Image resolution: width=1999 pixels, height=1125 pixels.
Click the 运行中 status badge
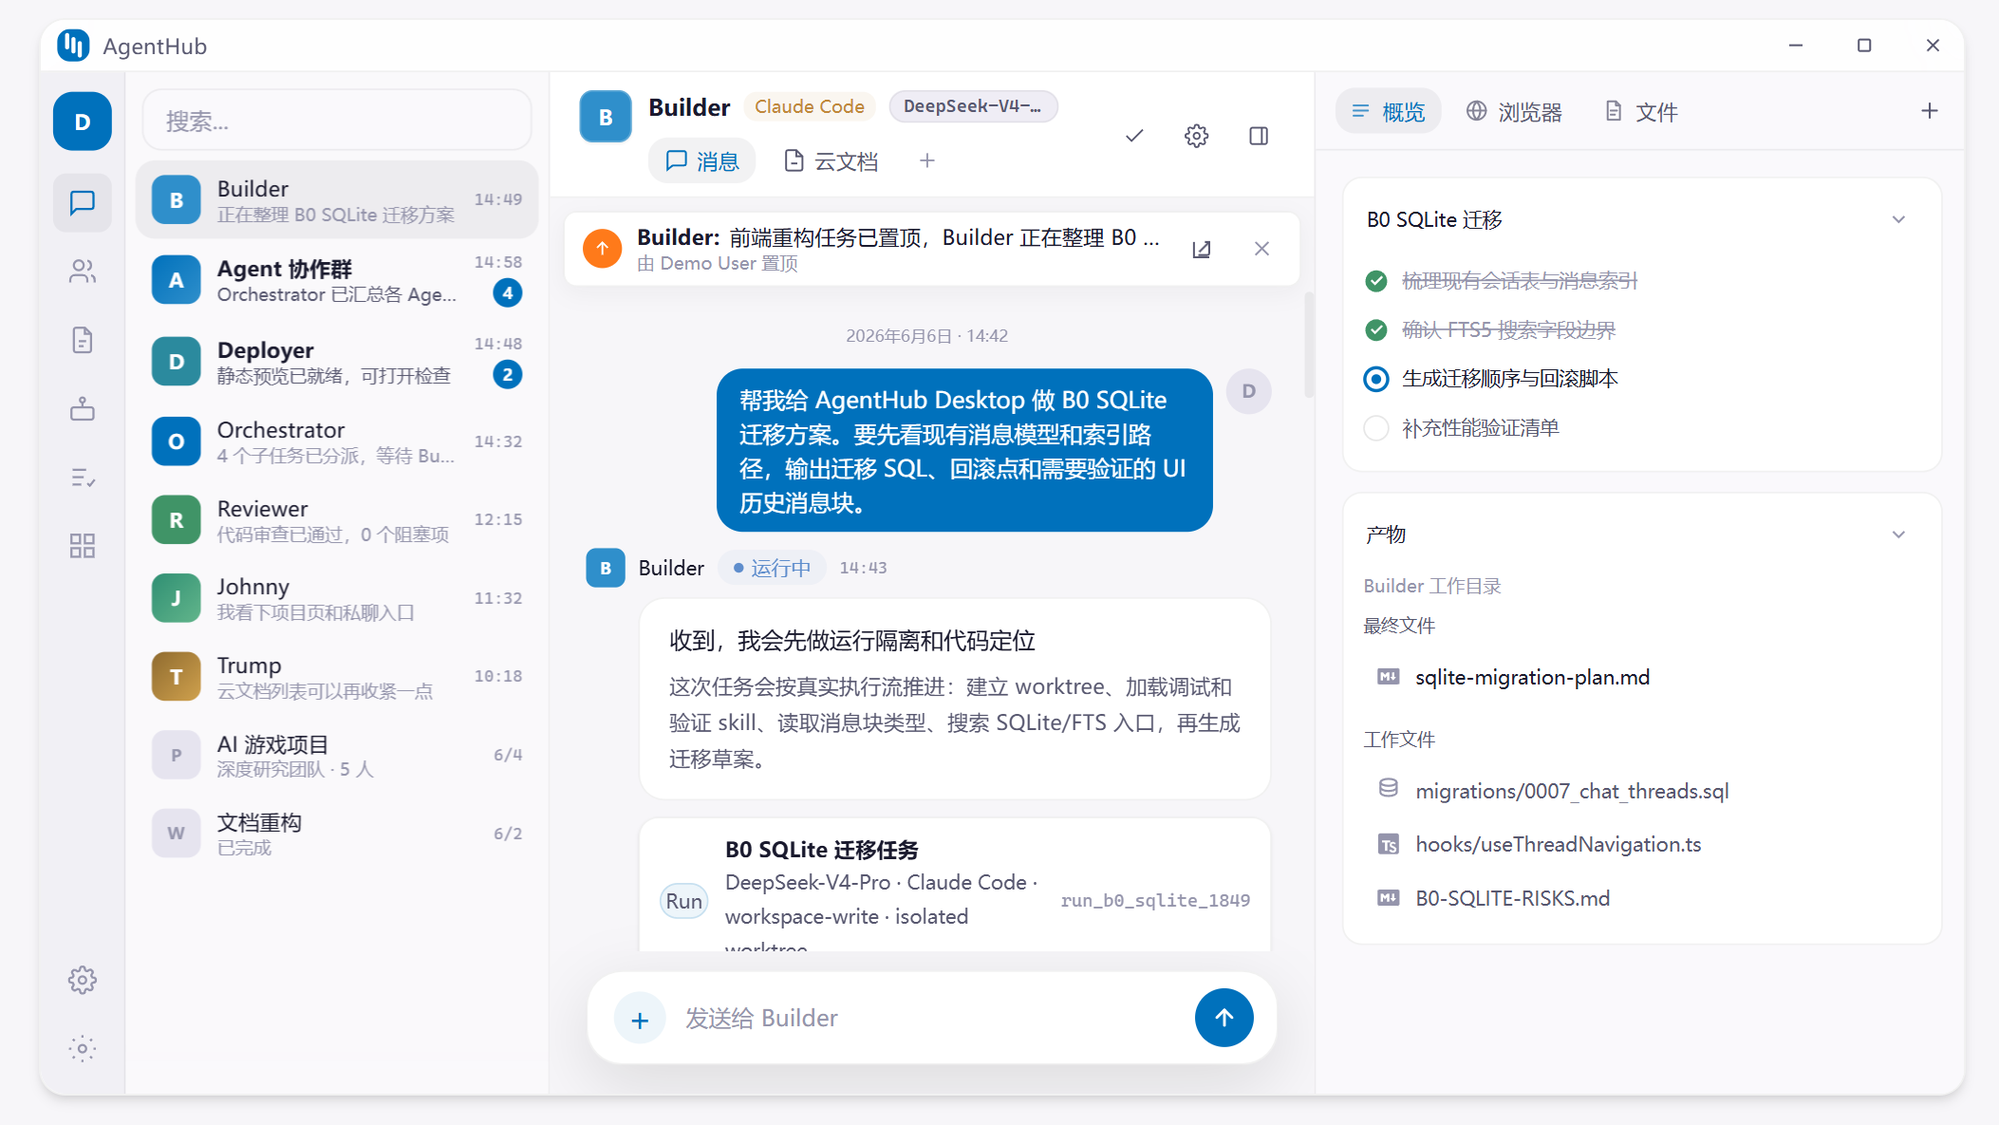[772, 568]
